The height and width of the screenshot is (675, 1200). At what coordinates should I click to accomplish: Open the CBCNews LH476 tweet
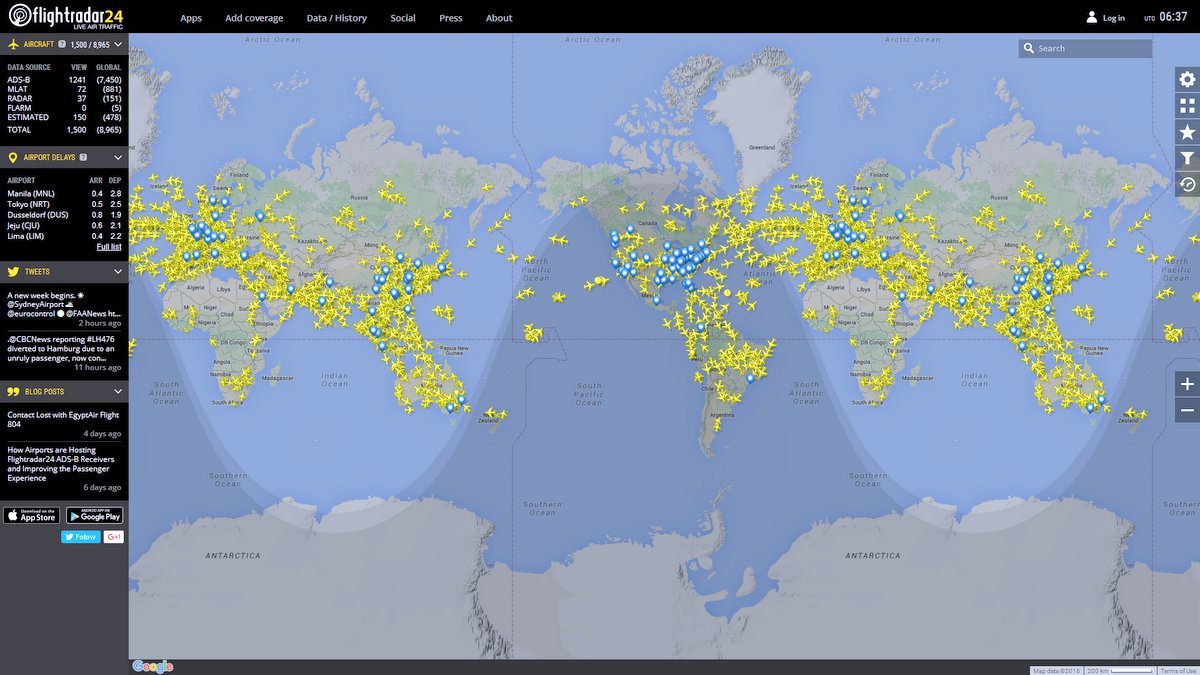(64, 349)
